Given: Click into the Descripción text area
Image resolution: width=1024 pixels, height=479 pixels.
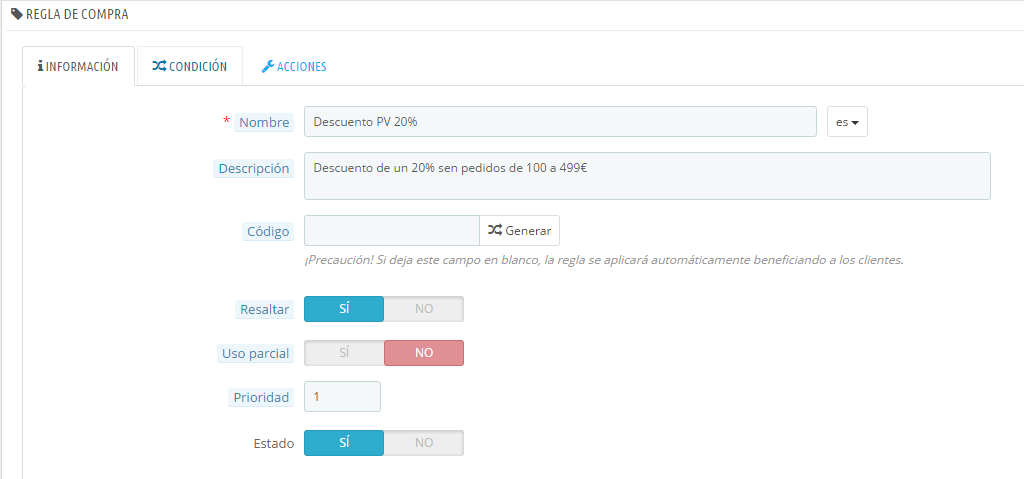Looking at the screenshot, I should tap(647, 176).
